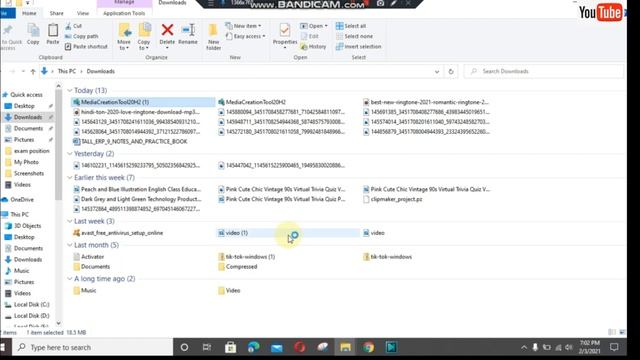Open the Move to dropdown
This screenshot has width=640, height=360.
tap(124, 37)
